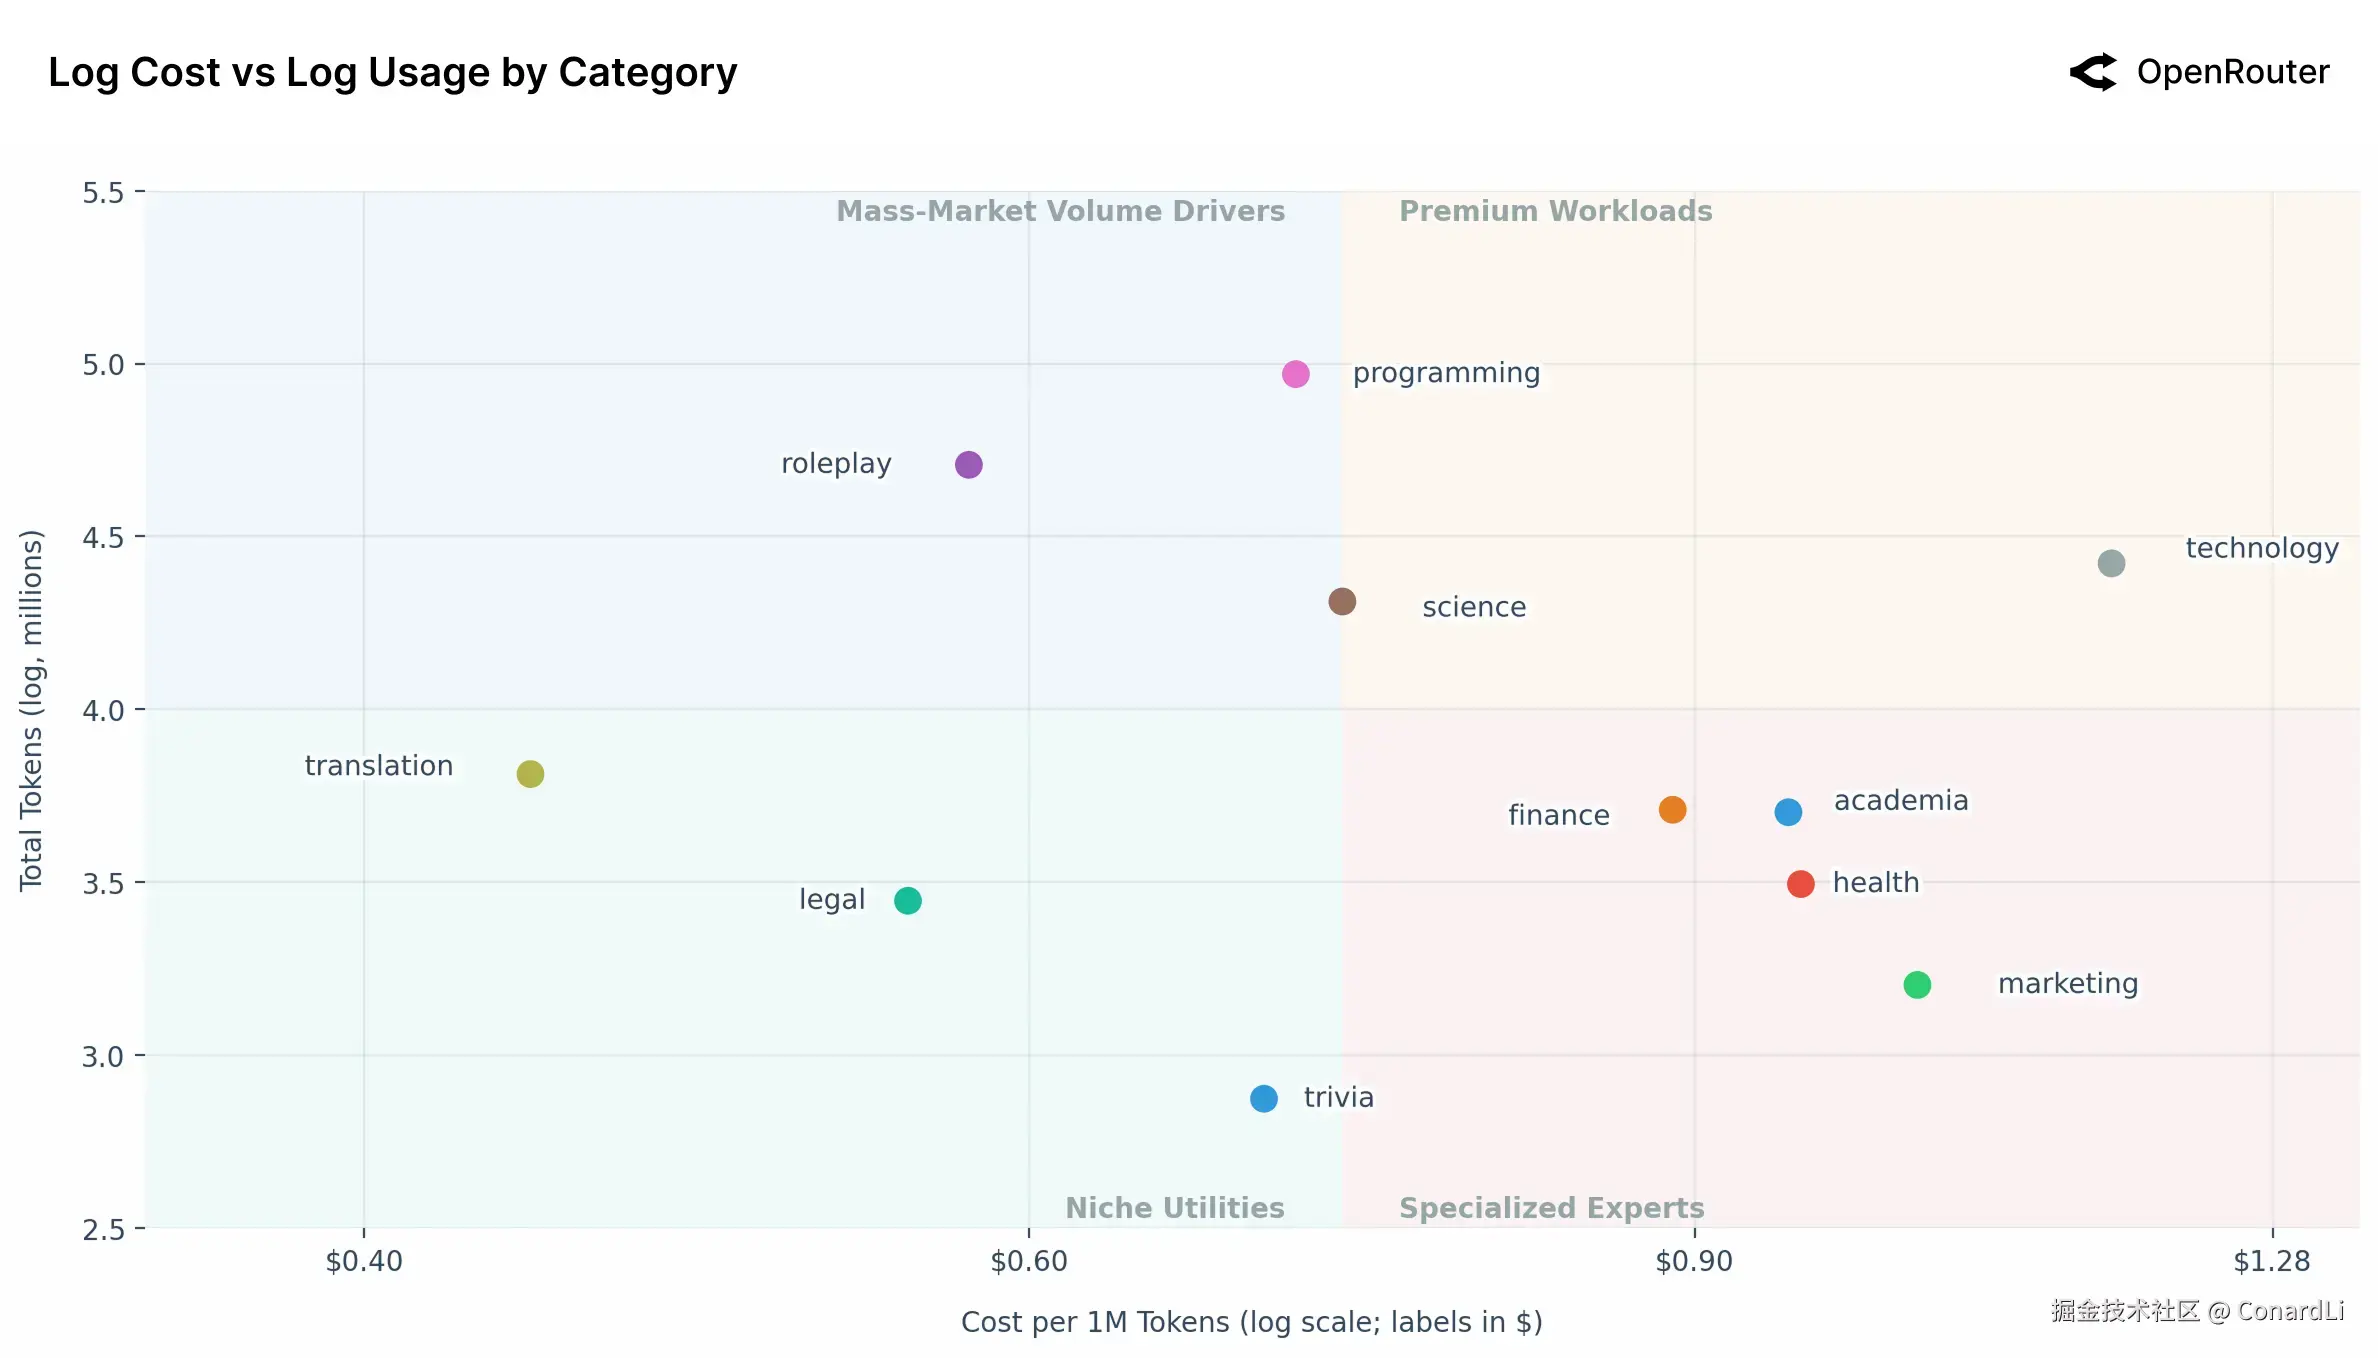This screenshot has width=2378, height=1358.
Task: Click the OpenRouter logo icon
Action: tap(2094, 72)
